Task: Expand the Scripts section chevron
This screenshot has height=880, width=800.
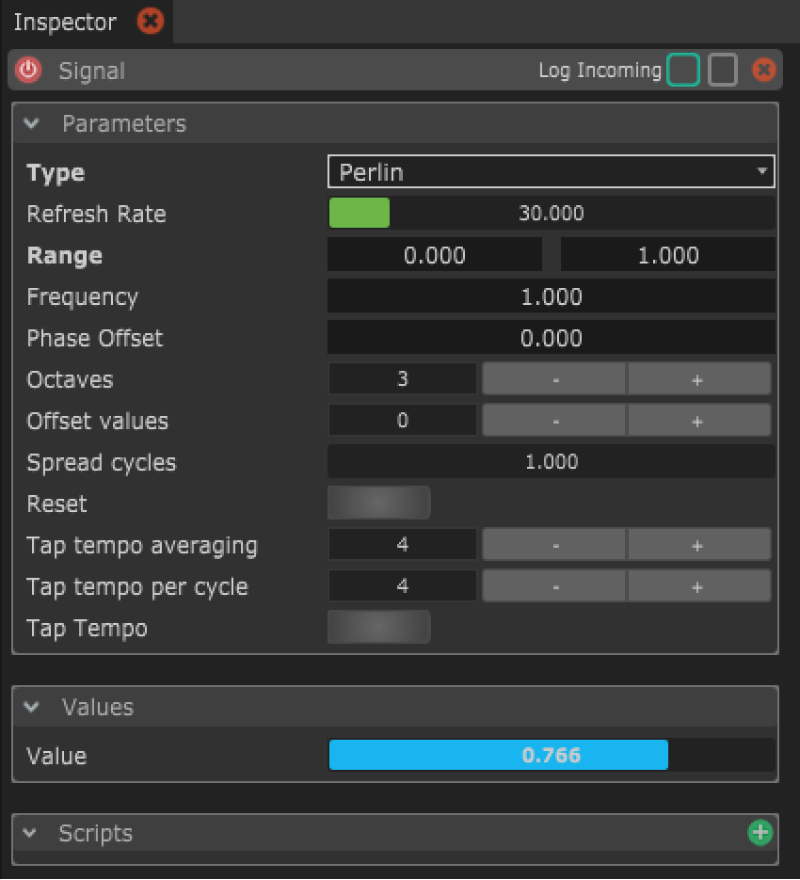Action: (x=32, y=833)
